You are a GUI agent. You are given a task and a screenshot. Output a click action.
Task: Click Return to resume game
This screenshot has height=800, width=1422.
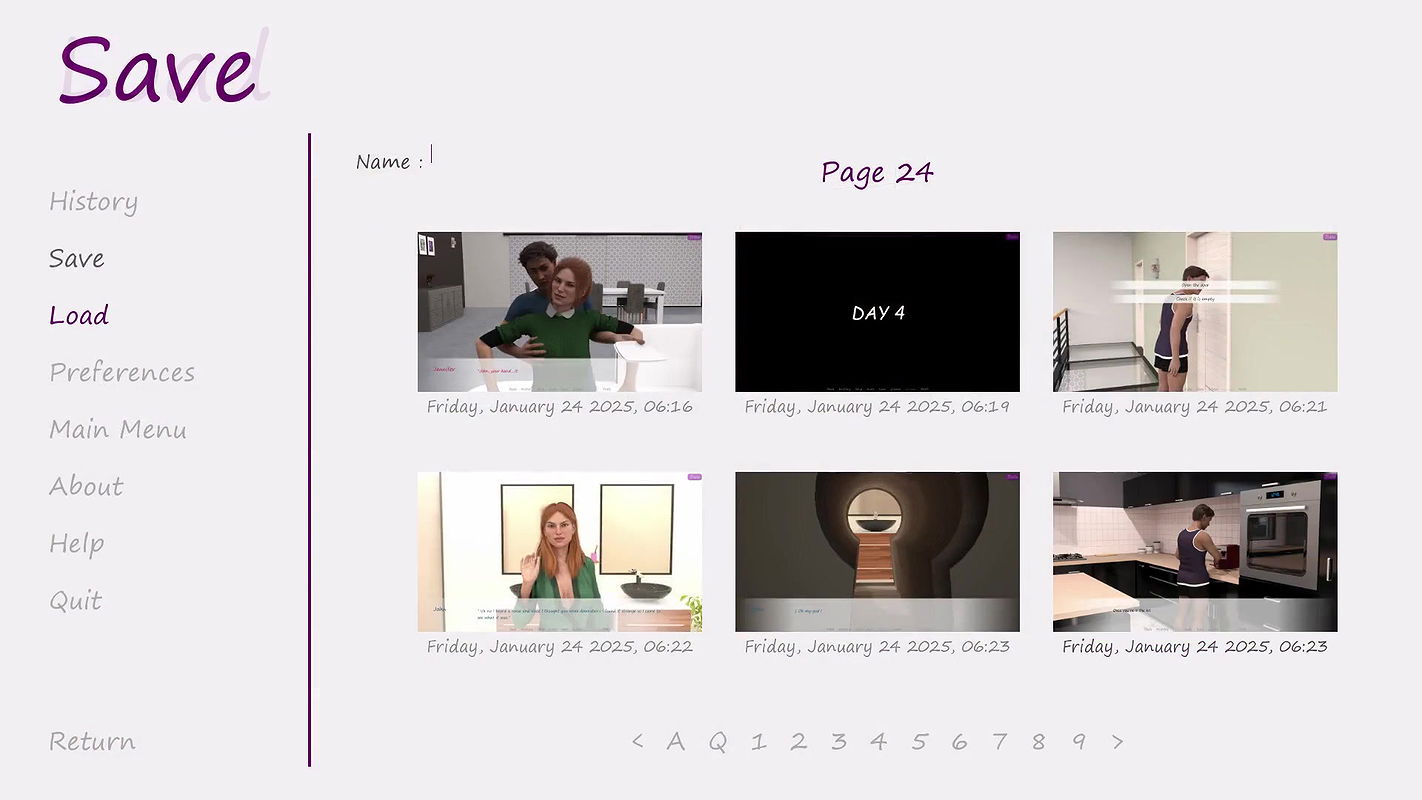tap(92, 742)
